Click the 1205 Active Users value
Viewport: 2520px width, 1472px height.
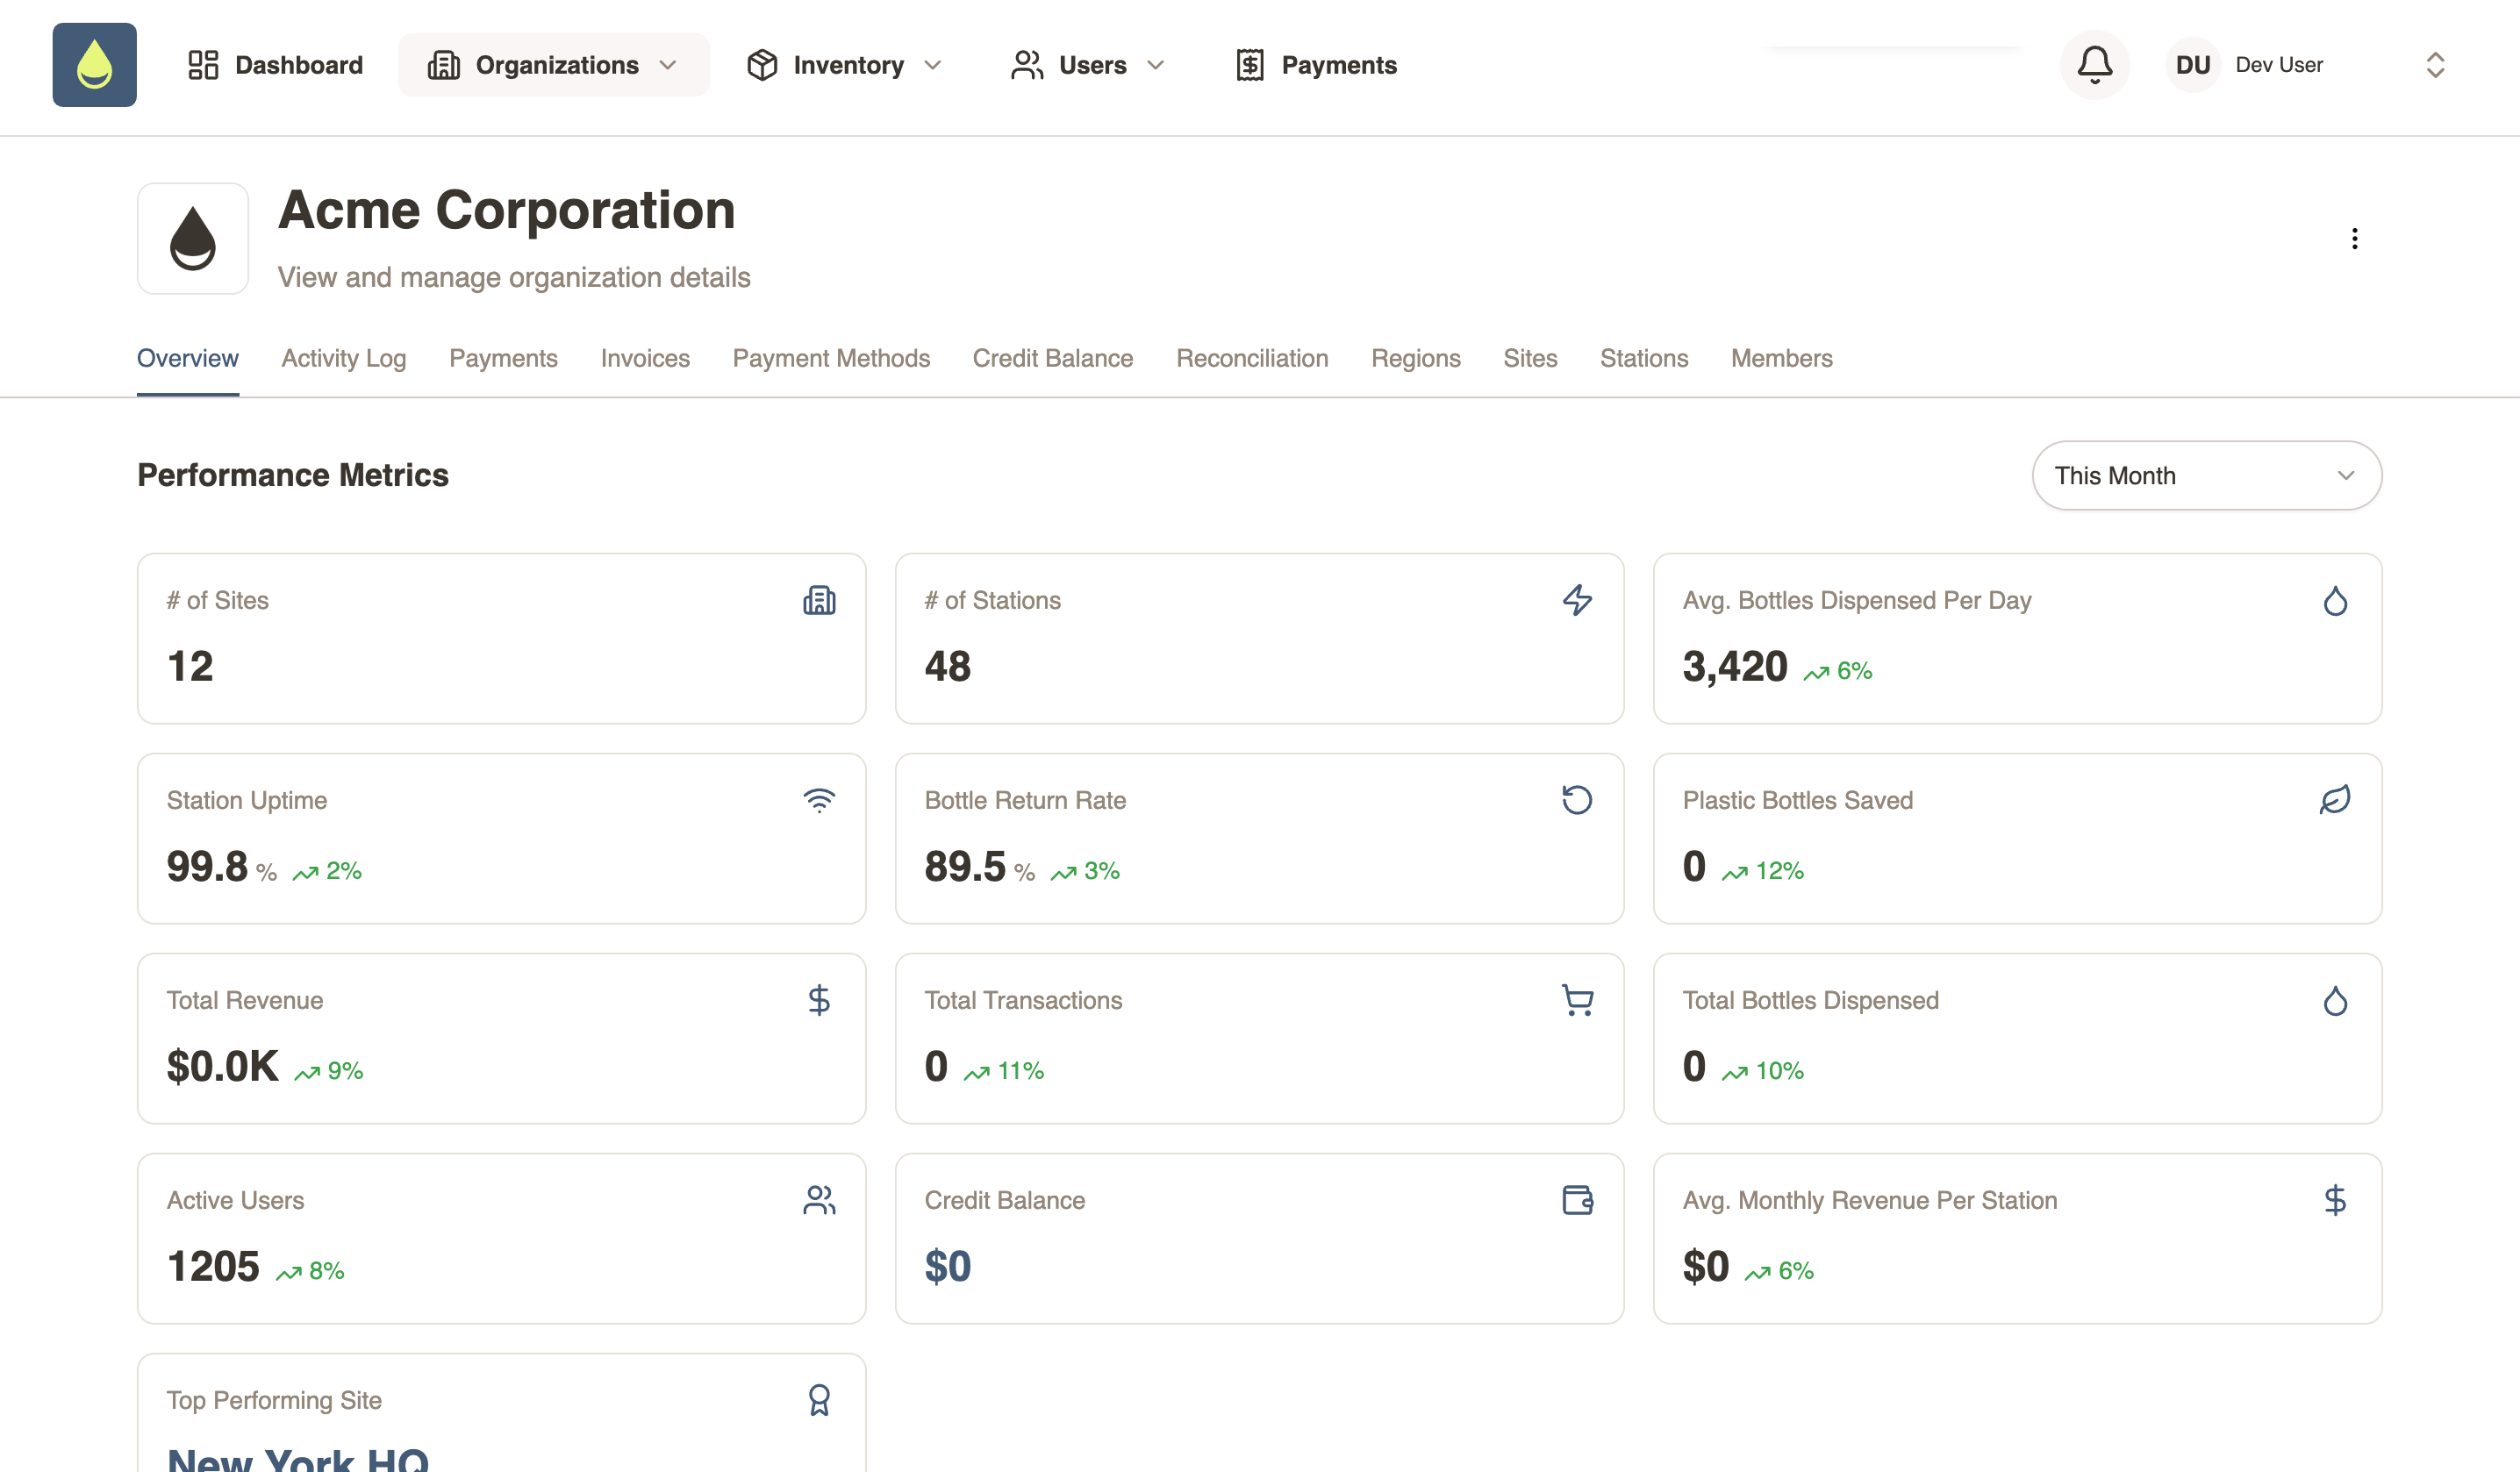point(213,1266)
